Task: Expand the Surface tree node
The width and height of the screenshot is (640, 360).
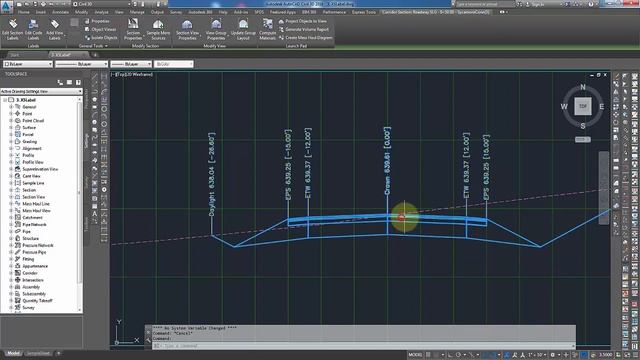Action: pos(11,127)
